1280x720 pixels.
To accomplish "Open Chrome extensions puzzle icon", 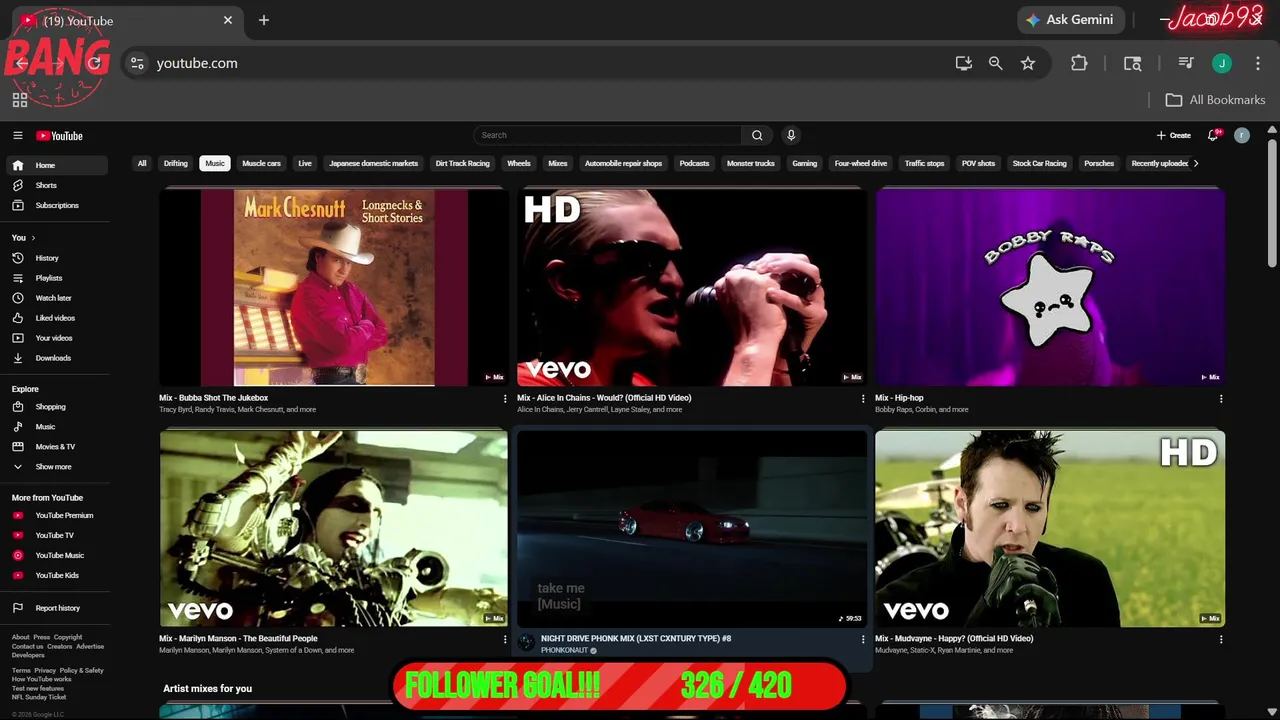I will (1079, 63).
